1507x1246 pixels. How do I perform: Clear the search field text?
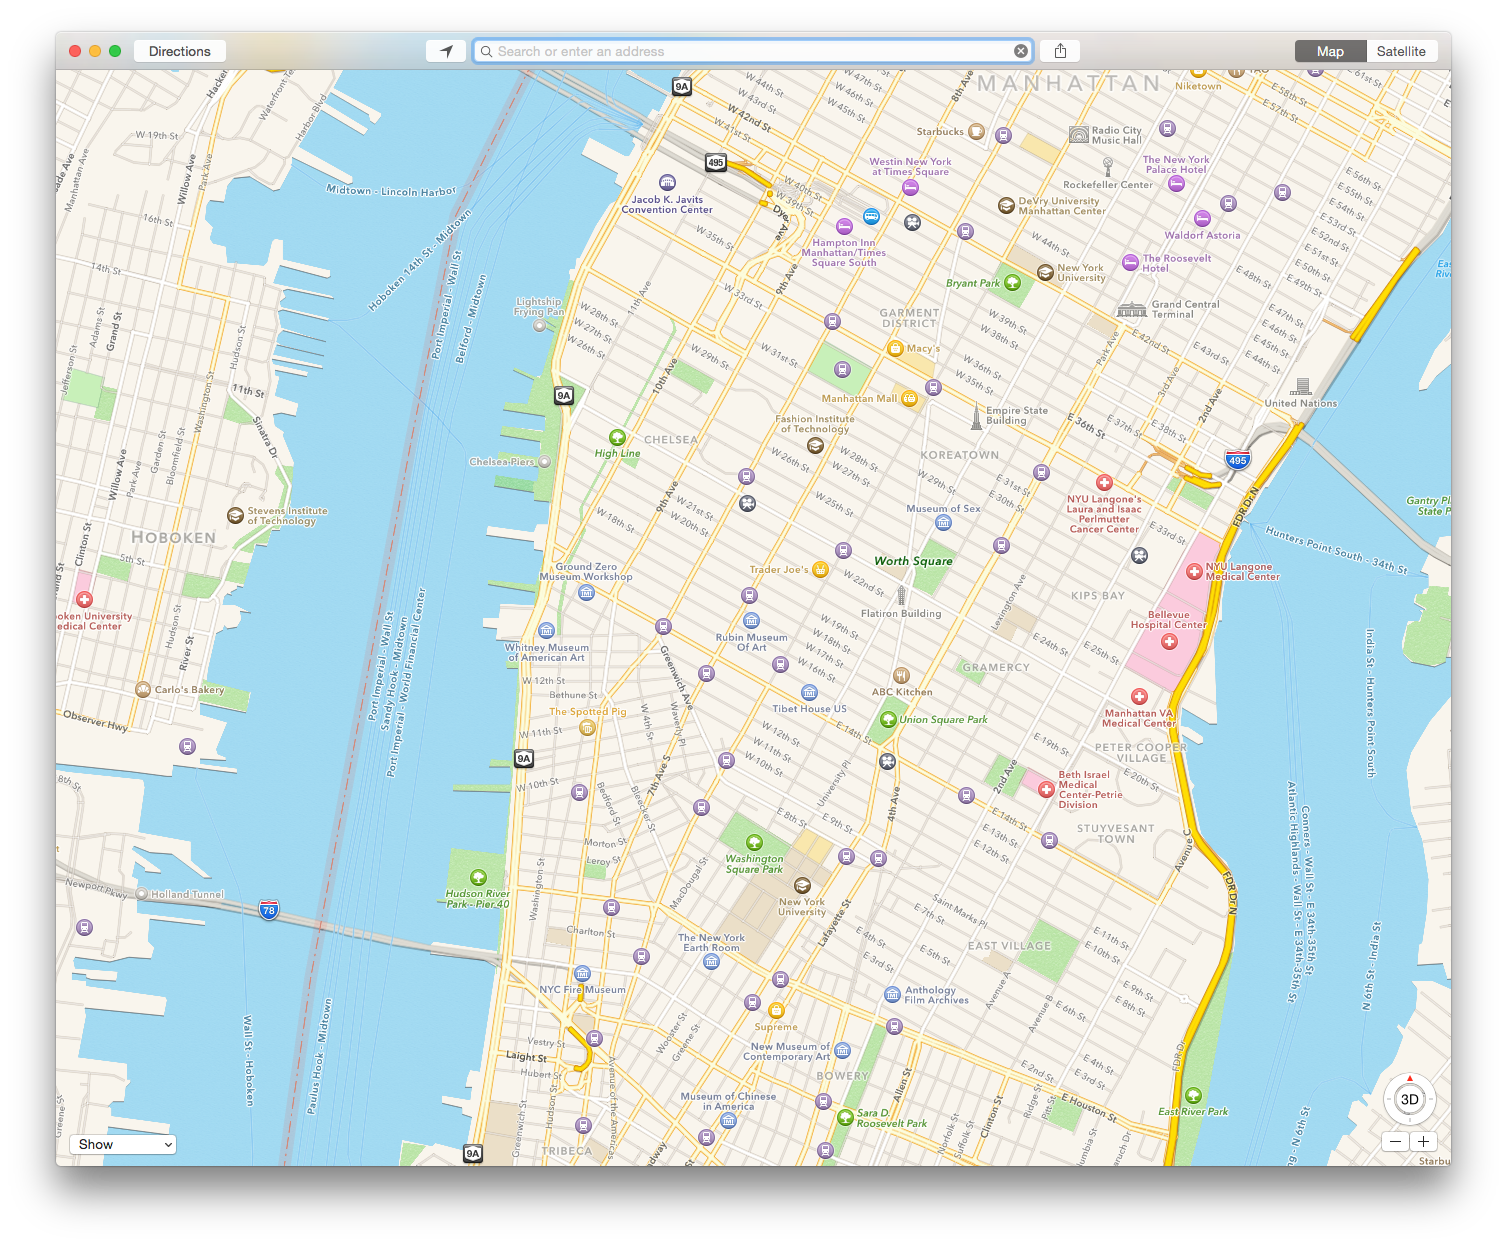(x=1020, y=51)
